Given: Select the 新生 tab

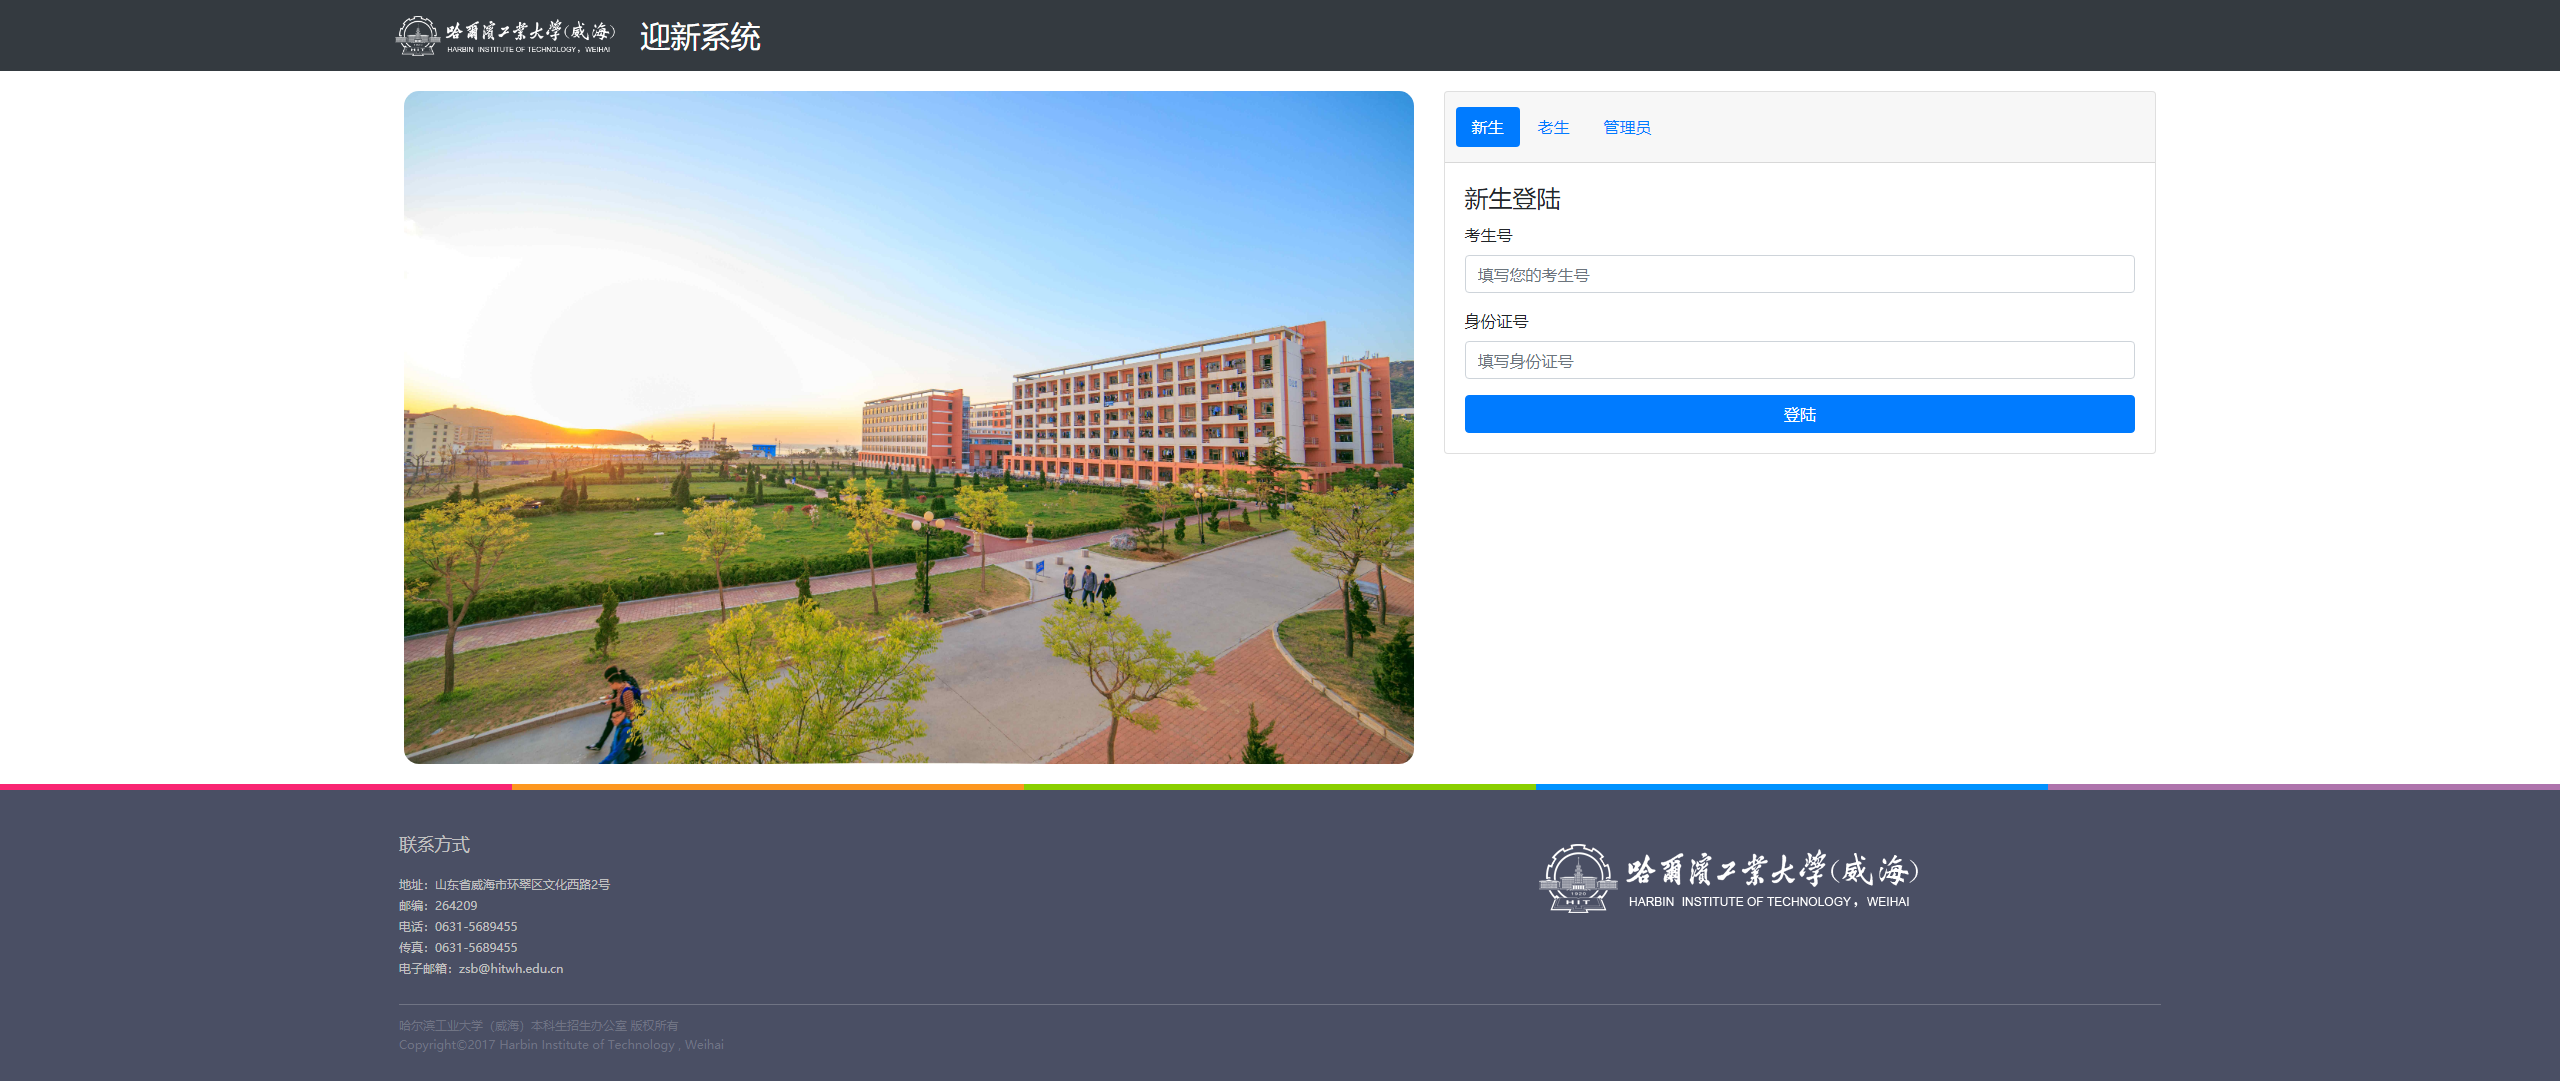Looking at the screenshot, I should (1487, 127).
